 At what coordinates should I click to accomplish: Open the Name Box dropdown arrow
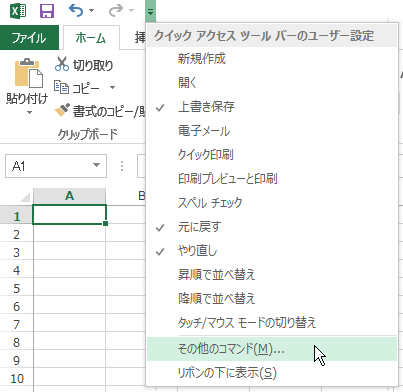pos(97,165)
